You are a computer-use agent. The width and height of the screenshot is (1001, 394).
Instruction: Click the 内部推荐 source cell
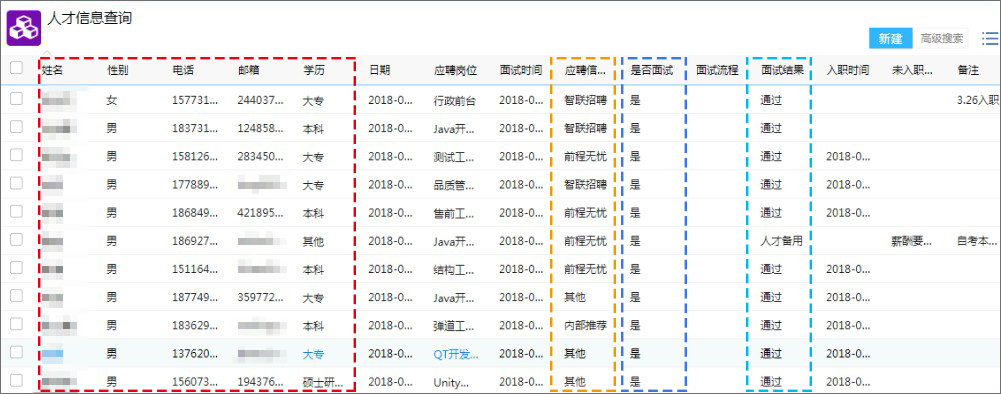[x=585, y=325]
